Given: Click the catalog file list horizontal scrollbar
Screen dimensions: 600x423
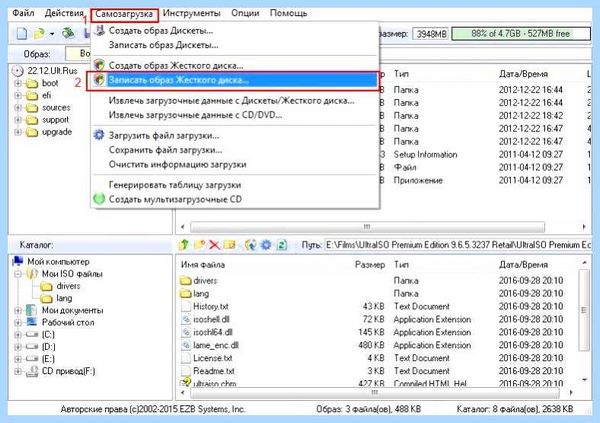Looking at the screenshot, I should coord(377,392).
